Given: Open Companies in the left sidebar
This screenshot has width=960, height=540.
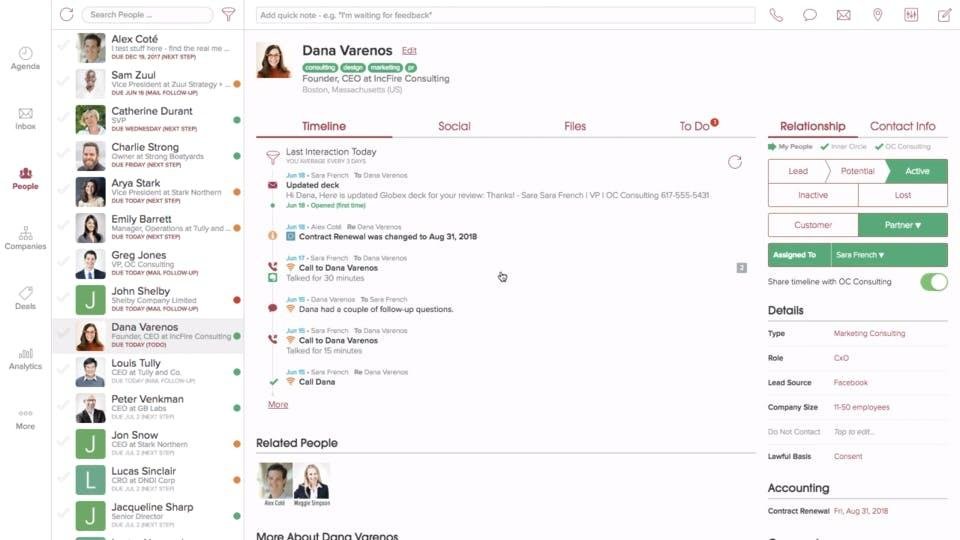Looking at the screenshot, I should pyautogui.click(x=25, y=239).
